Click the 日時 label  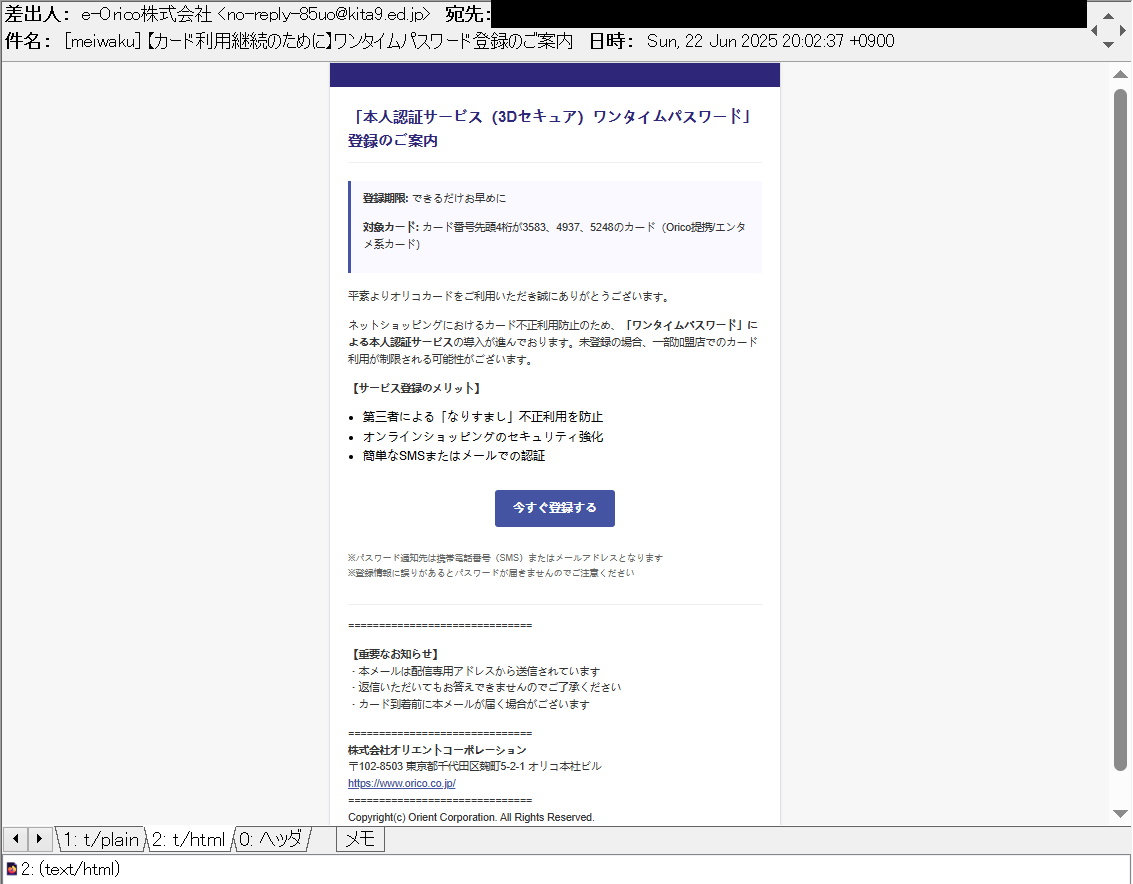(611, 41)
